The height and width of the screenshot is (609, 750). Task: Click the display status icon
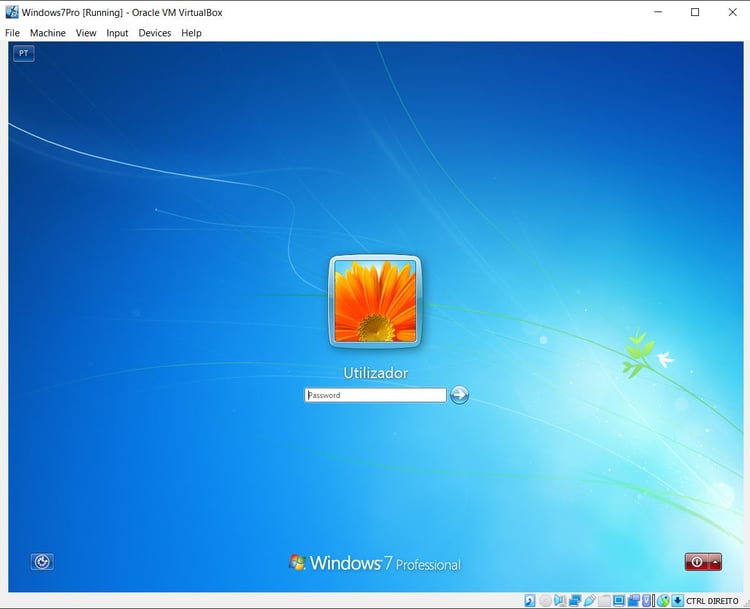[619, 600]
